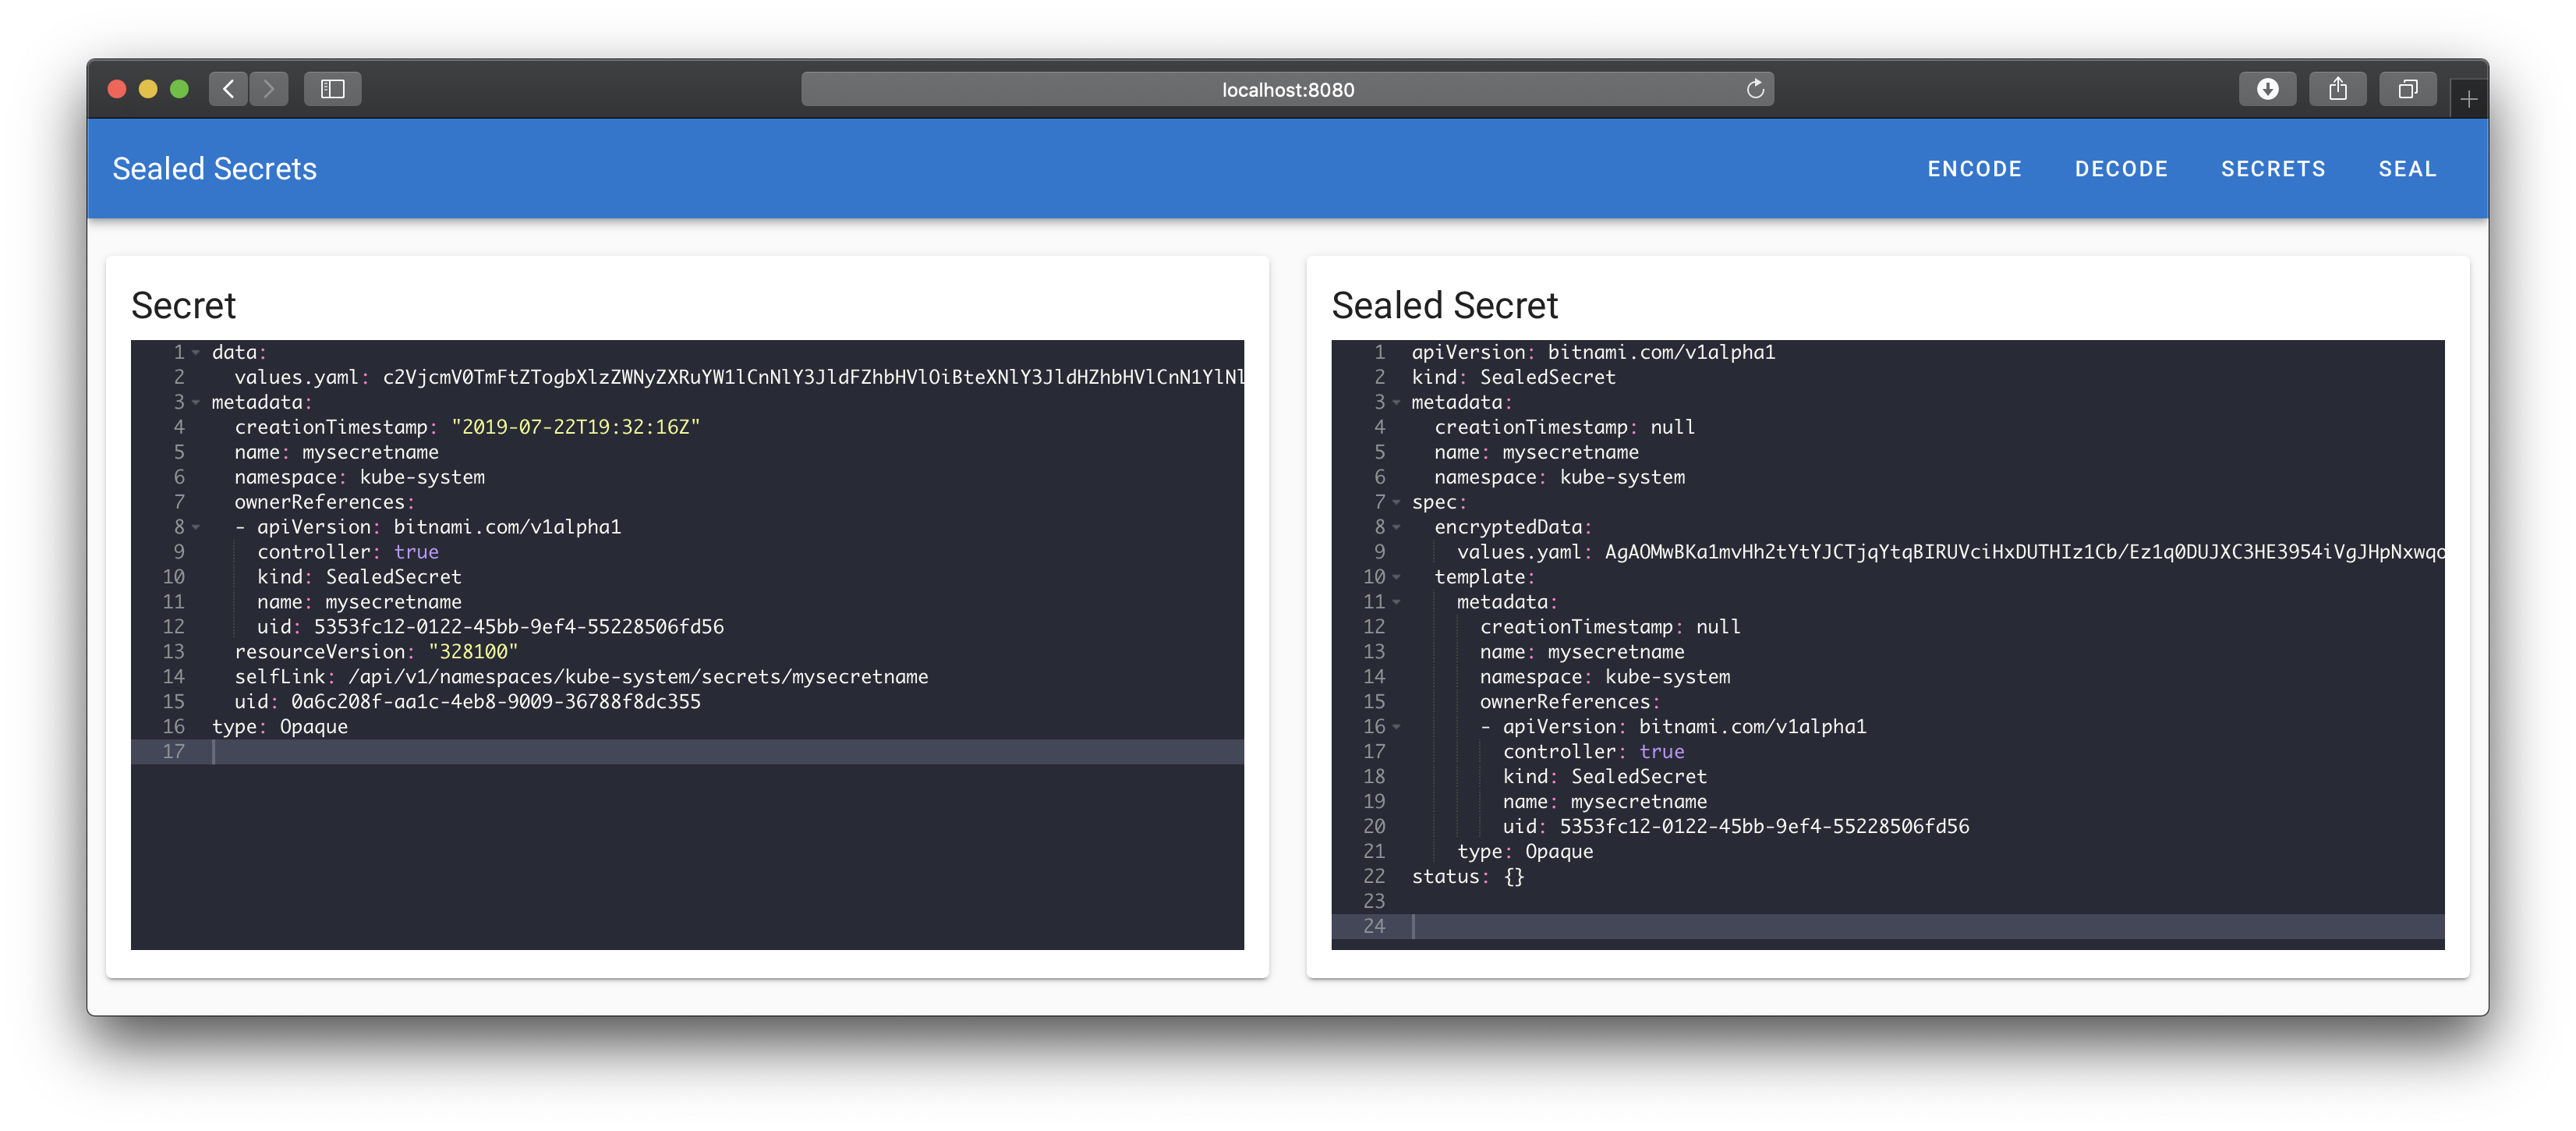Image resolution: width=2576 pixels, height=1131 pixels.
Task: Open the downloads icon in the toolbar
Action: click(x=2267, y=89)
